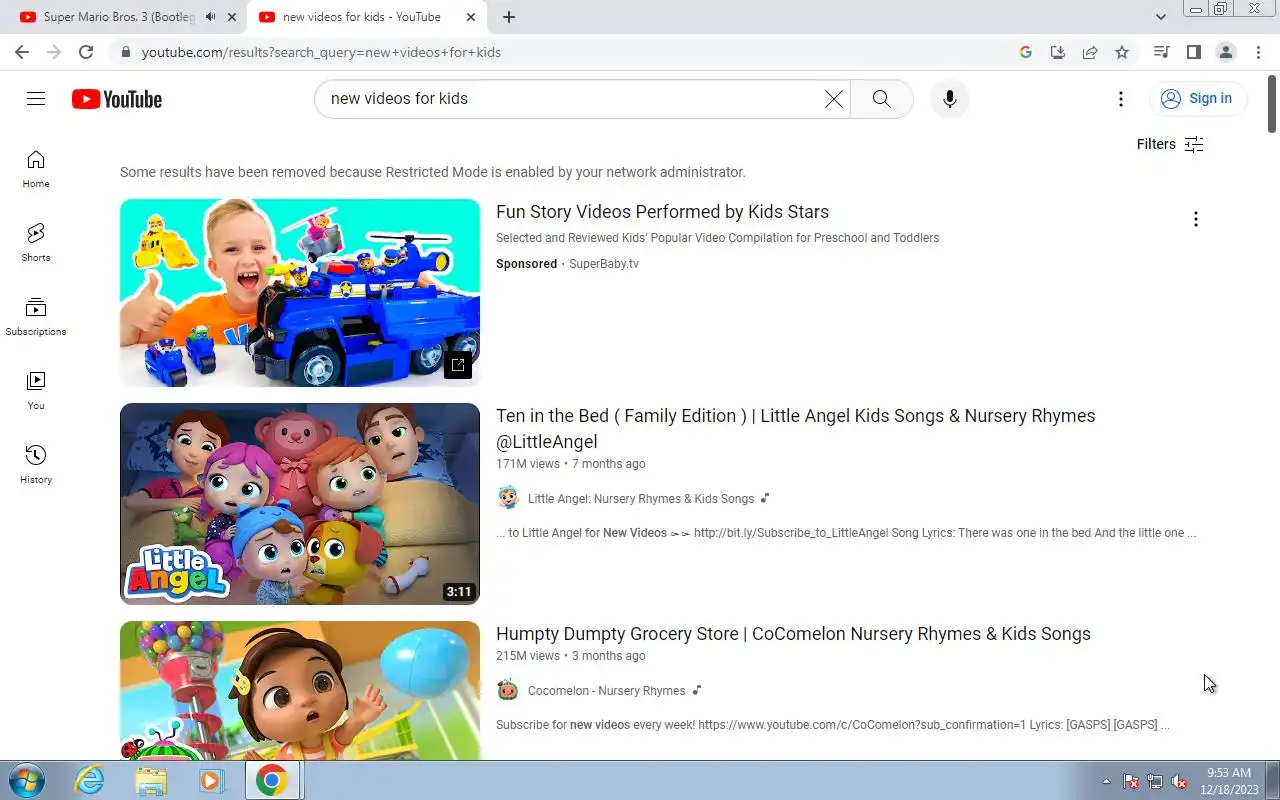Screen dimensions: 1280x800
Task: Open the media player taskbar icon
Action: (x=212, y=780)
